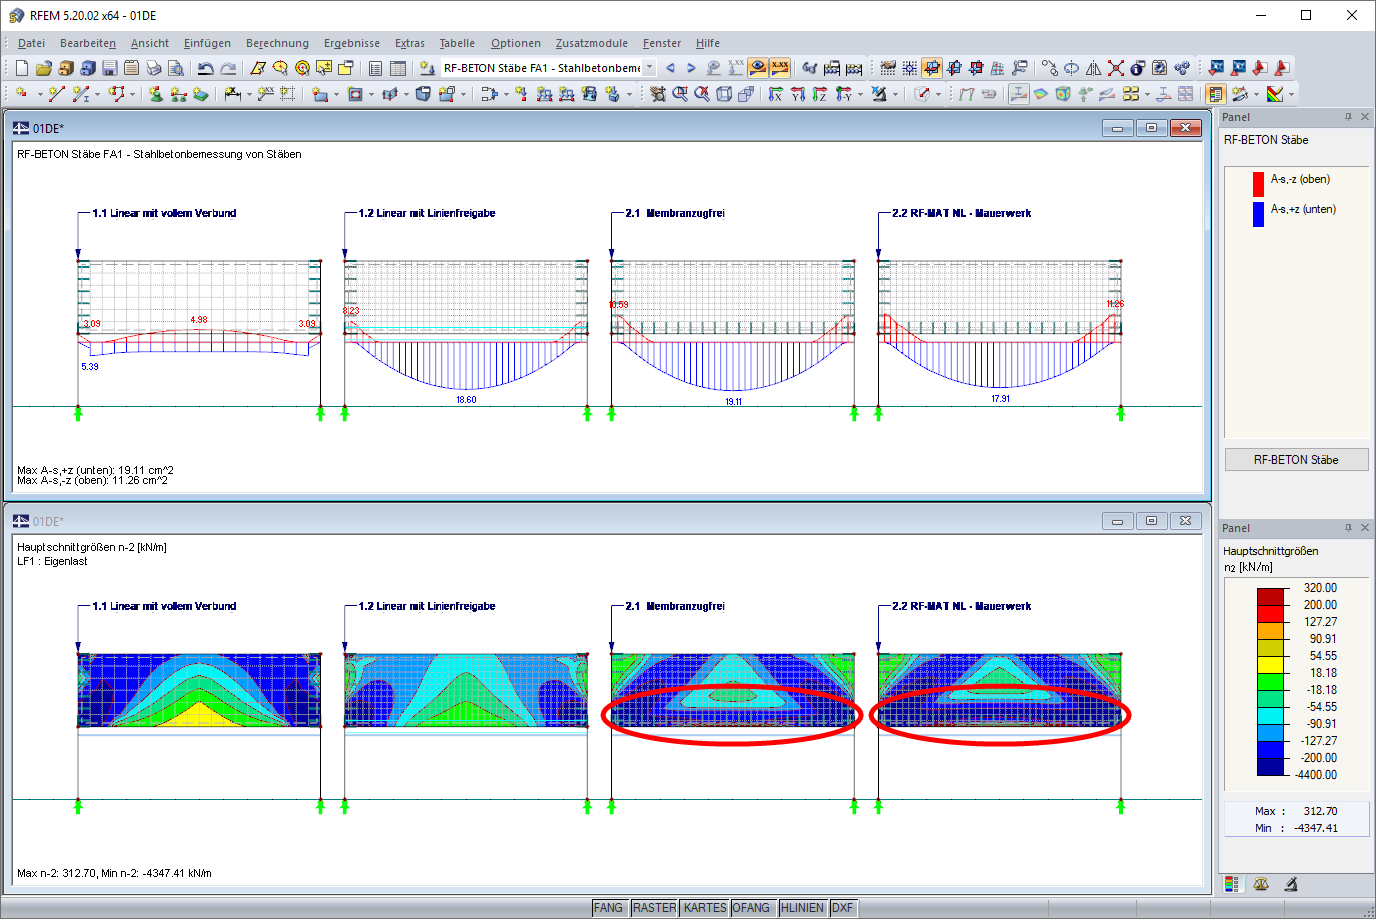Redo the last undone action

click(228, 68)
